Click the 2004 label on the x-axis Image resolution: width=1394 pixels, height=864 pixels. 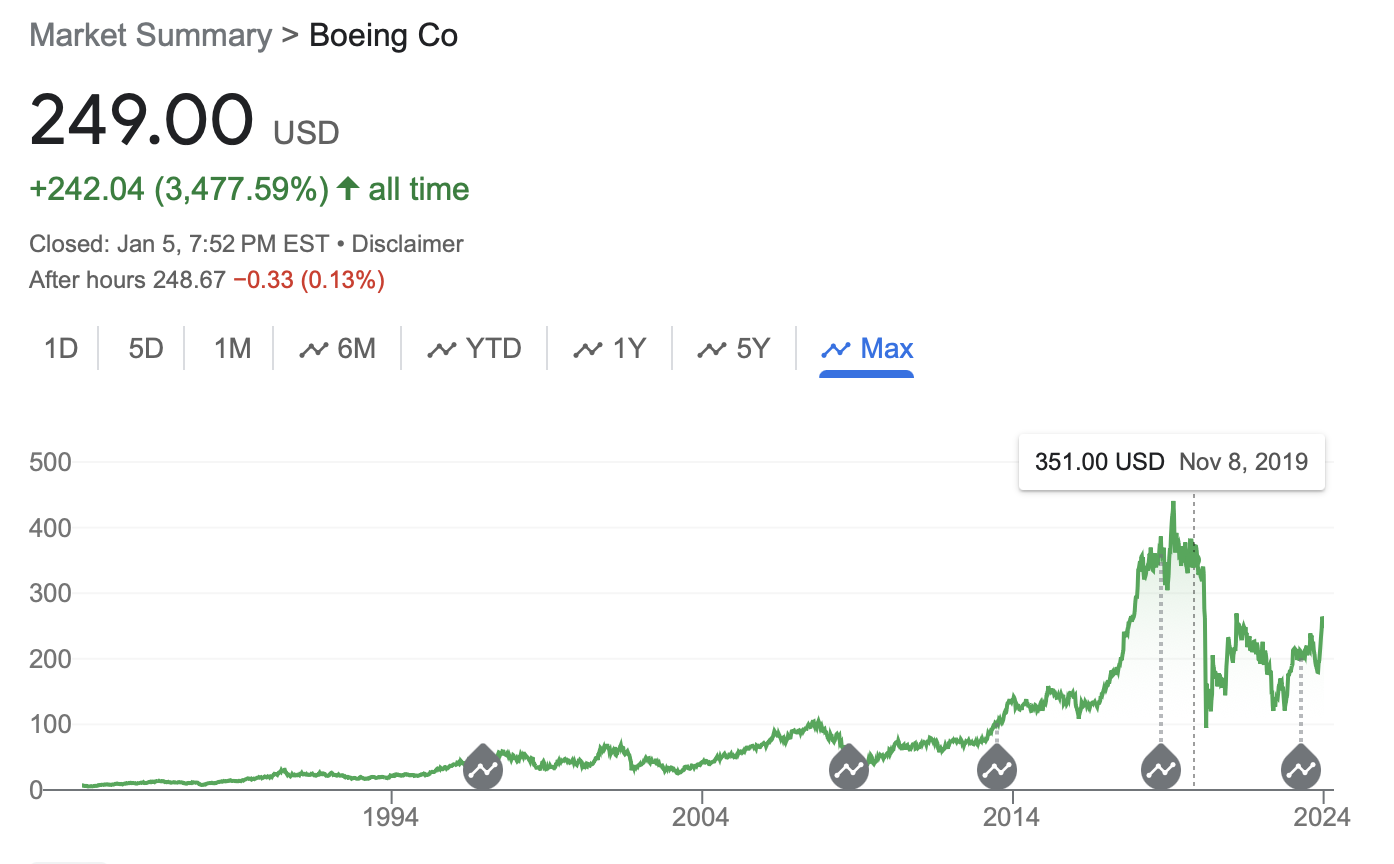click(702, 816)
